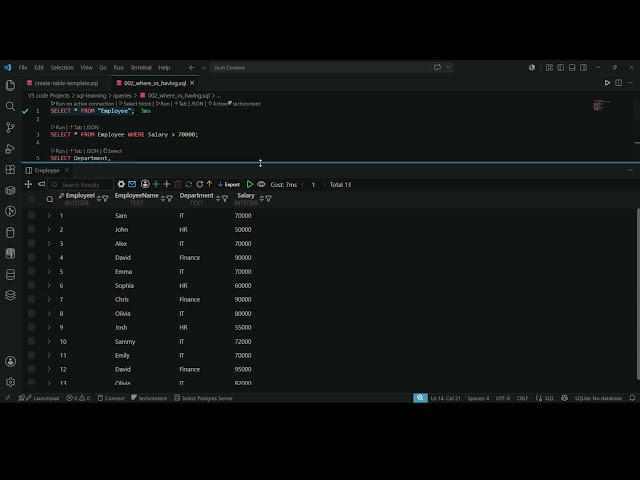640x480 pixels.
Task: Open the Manage gear in the activity bar
Action: coord(10,382)
